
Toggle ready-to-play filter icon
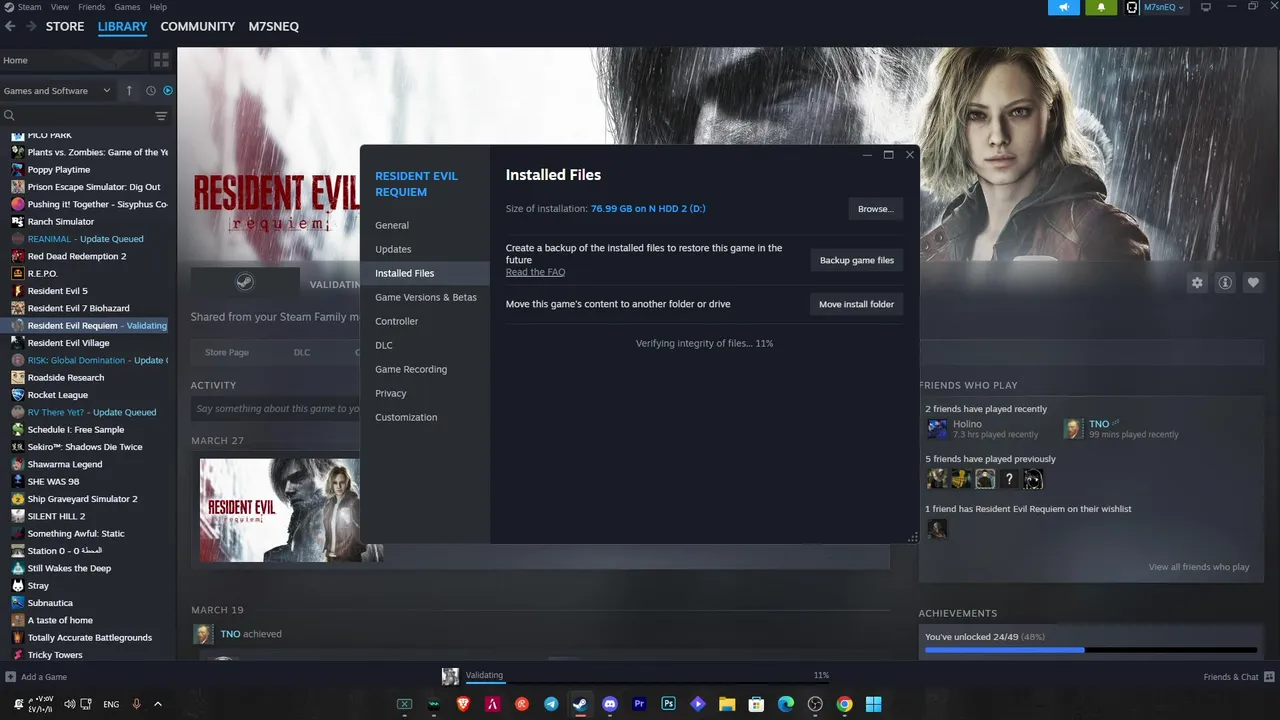pyautogui.click(x=168, y=91)
